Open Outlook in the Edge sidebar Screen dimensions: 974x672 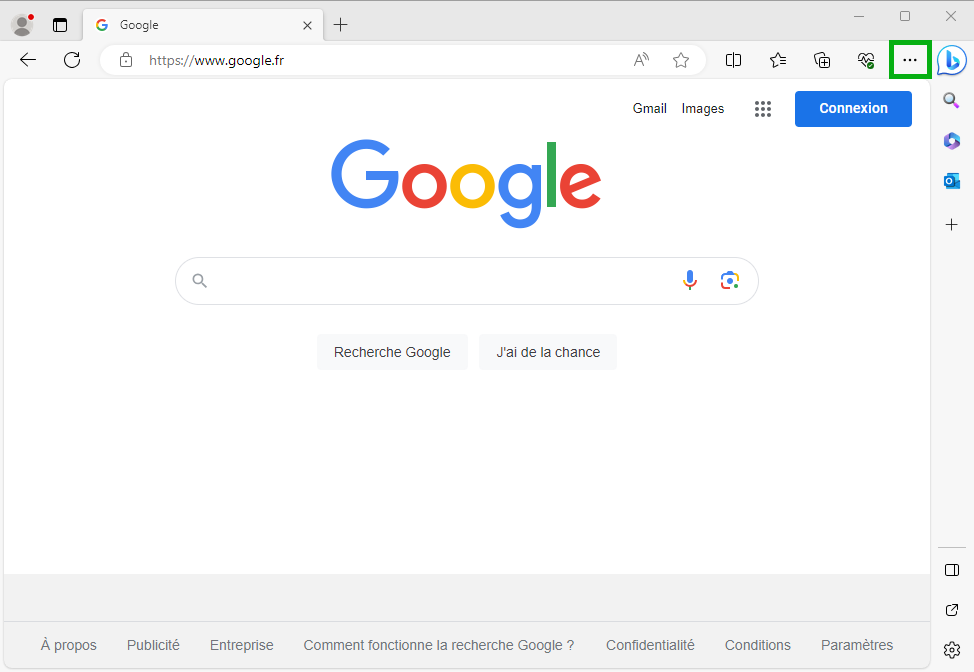952,181
